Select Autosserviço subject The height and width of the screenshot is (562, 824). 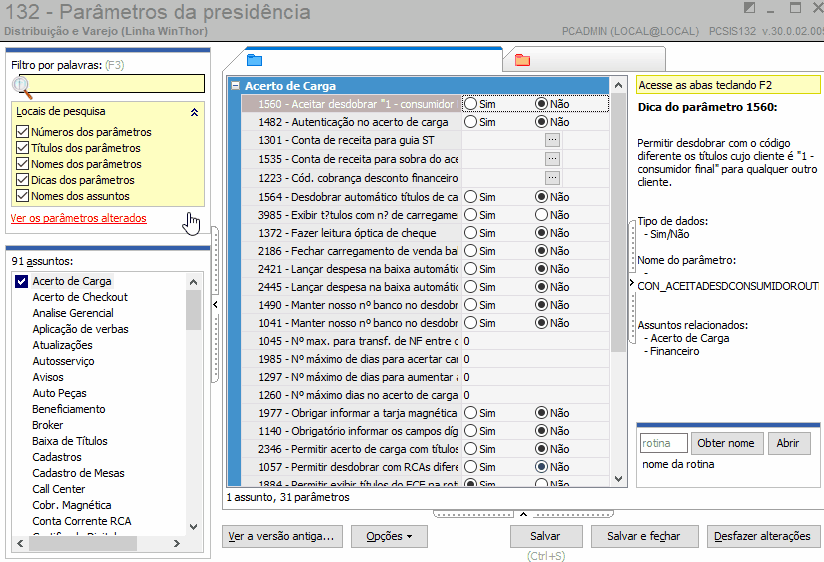(x=63, y=361)
